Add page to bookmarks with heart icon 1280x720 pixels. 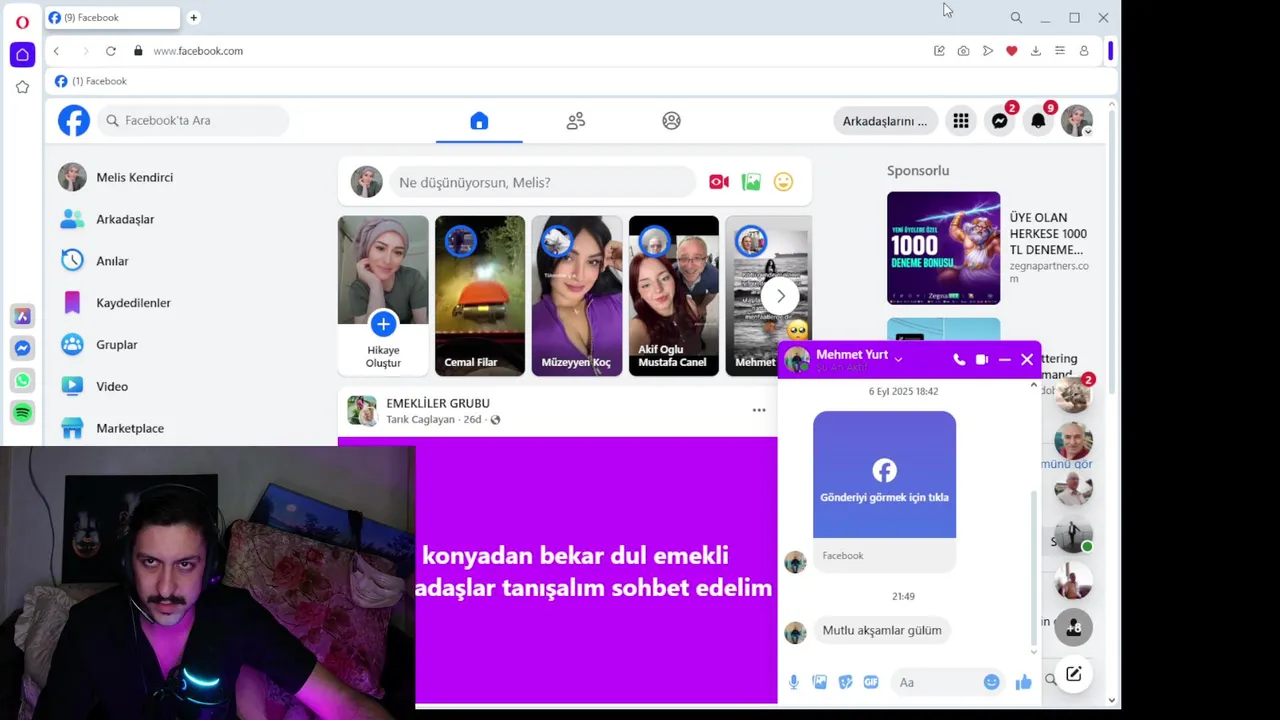1011,51
